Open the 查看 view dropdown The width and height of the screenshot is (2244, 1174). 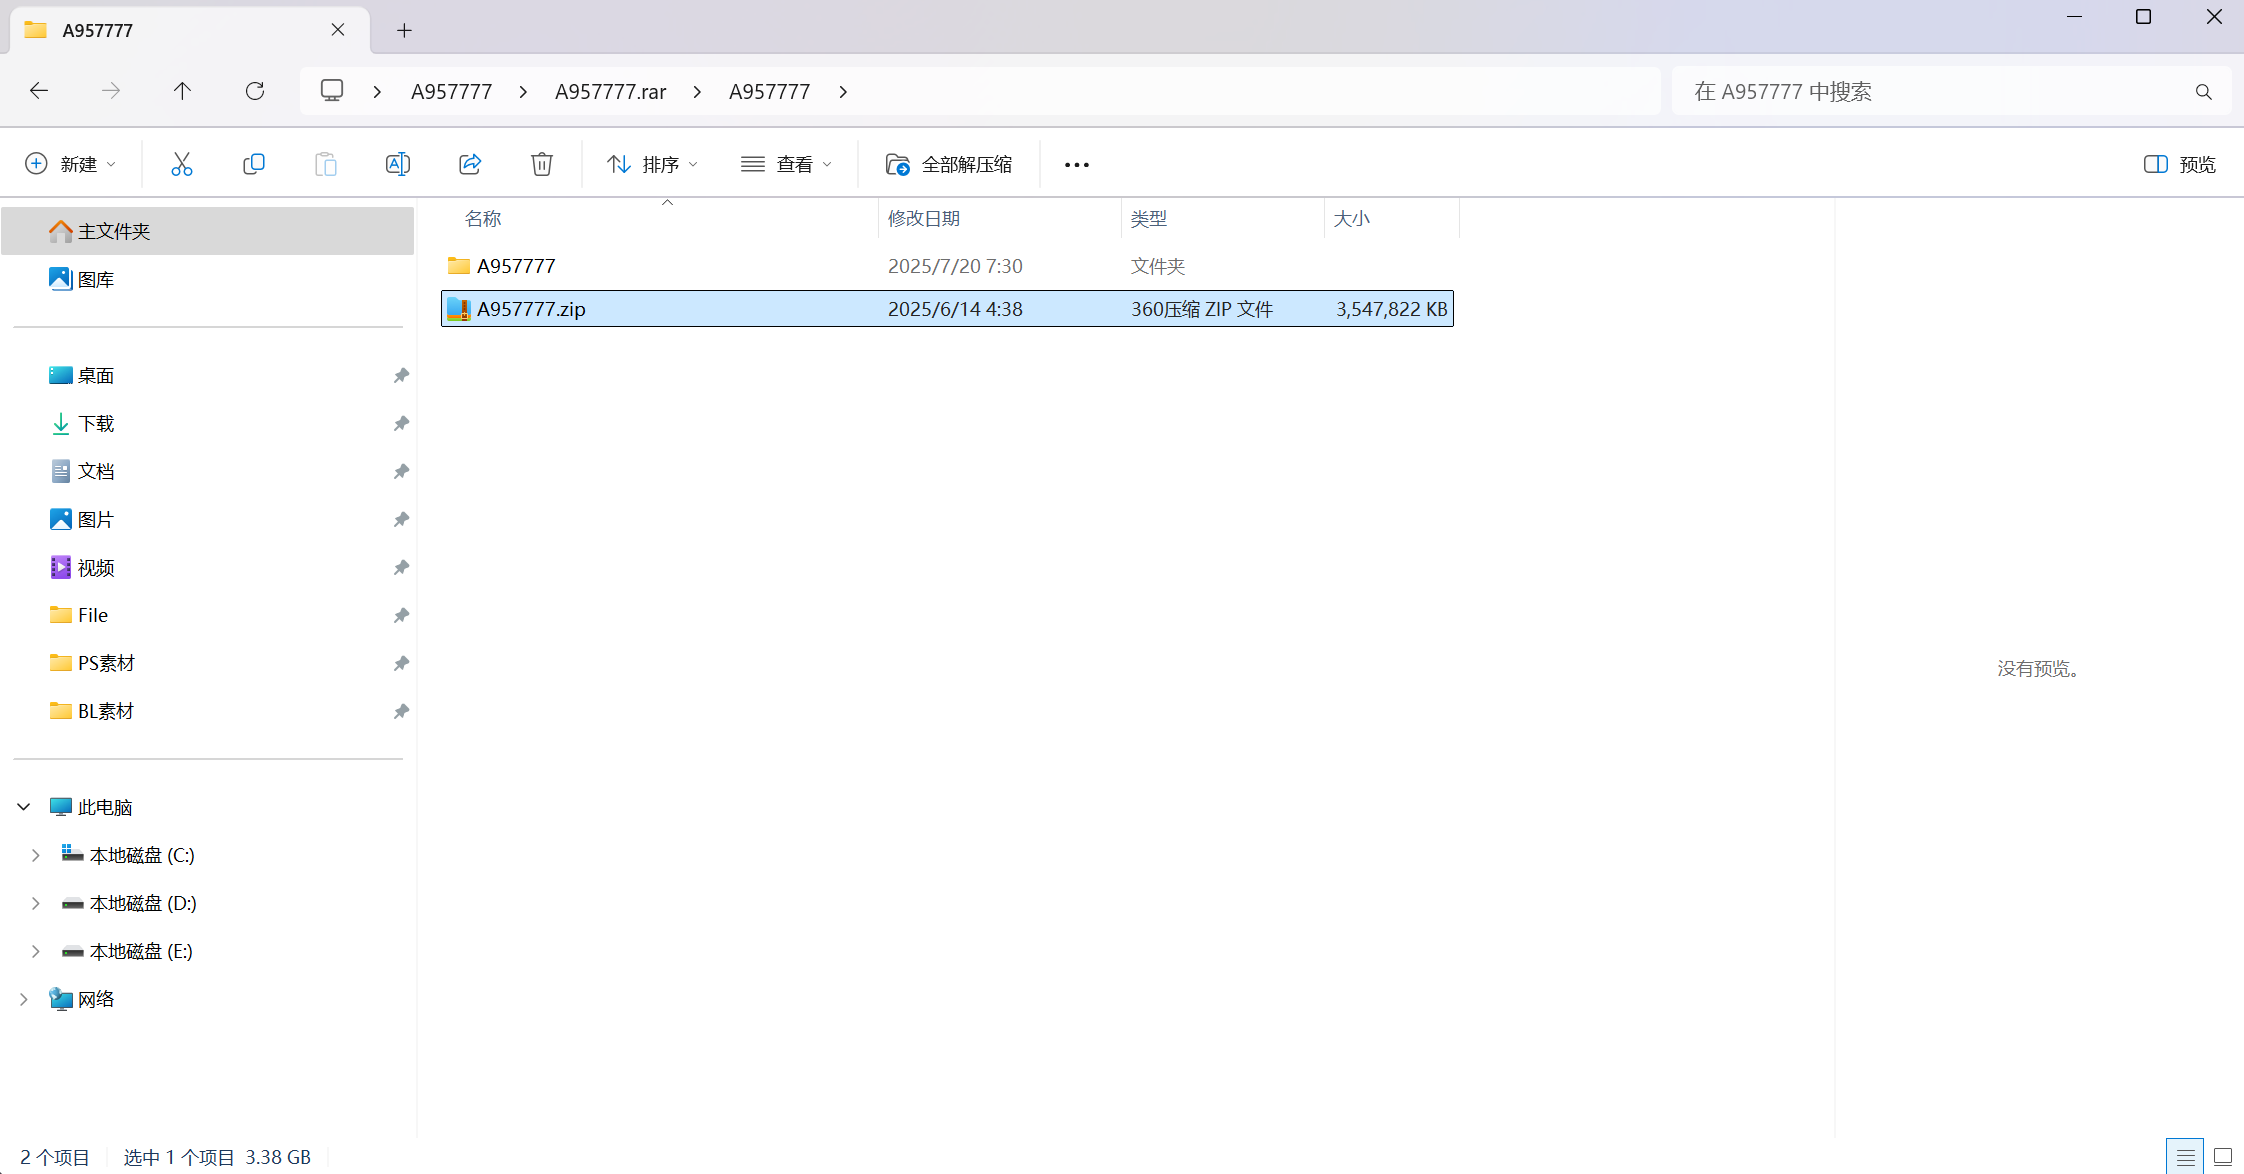(x=786, y=164)
